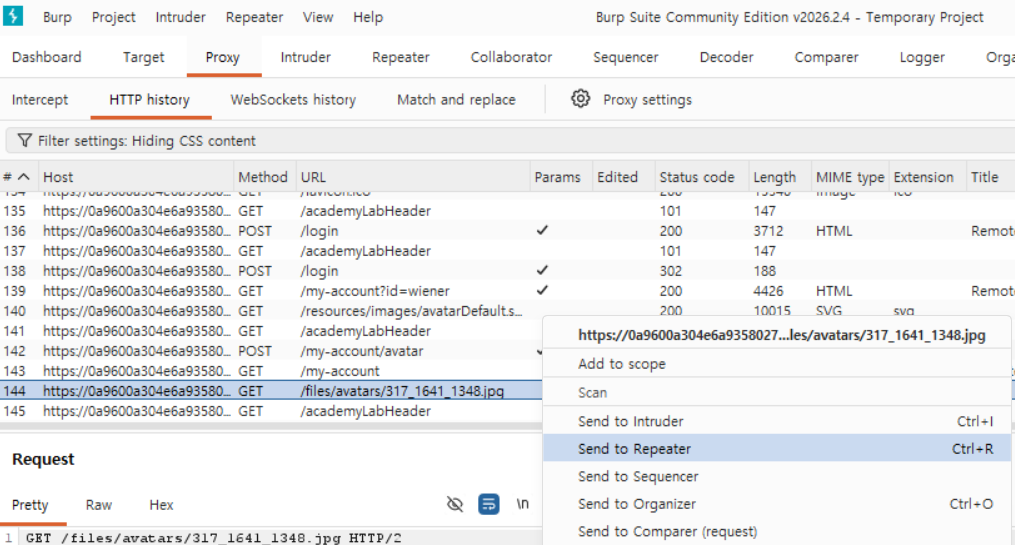Sort by MIME type column header

click(850, 177)
